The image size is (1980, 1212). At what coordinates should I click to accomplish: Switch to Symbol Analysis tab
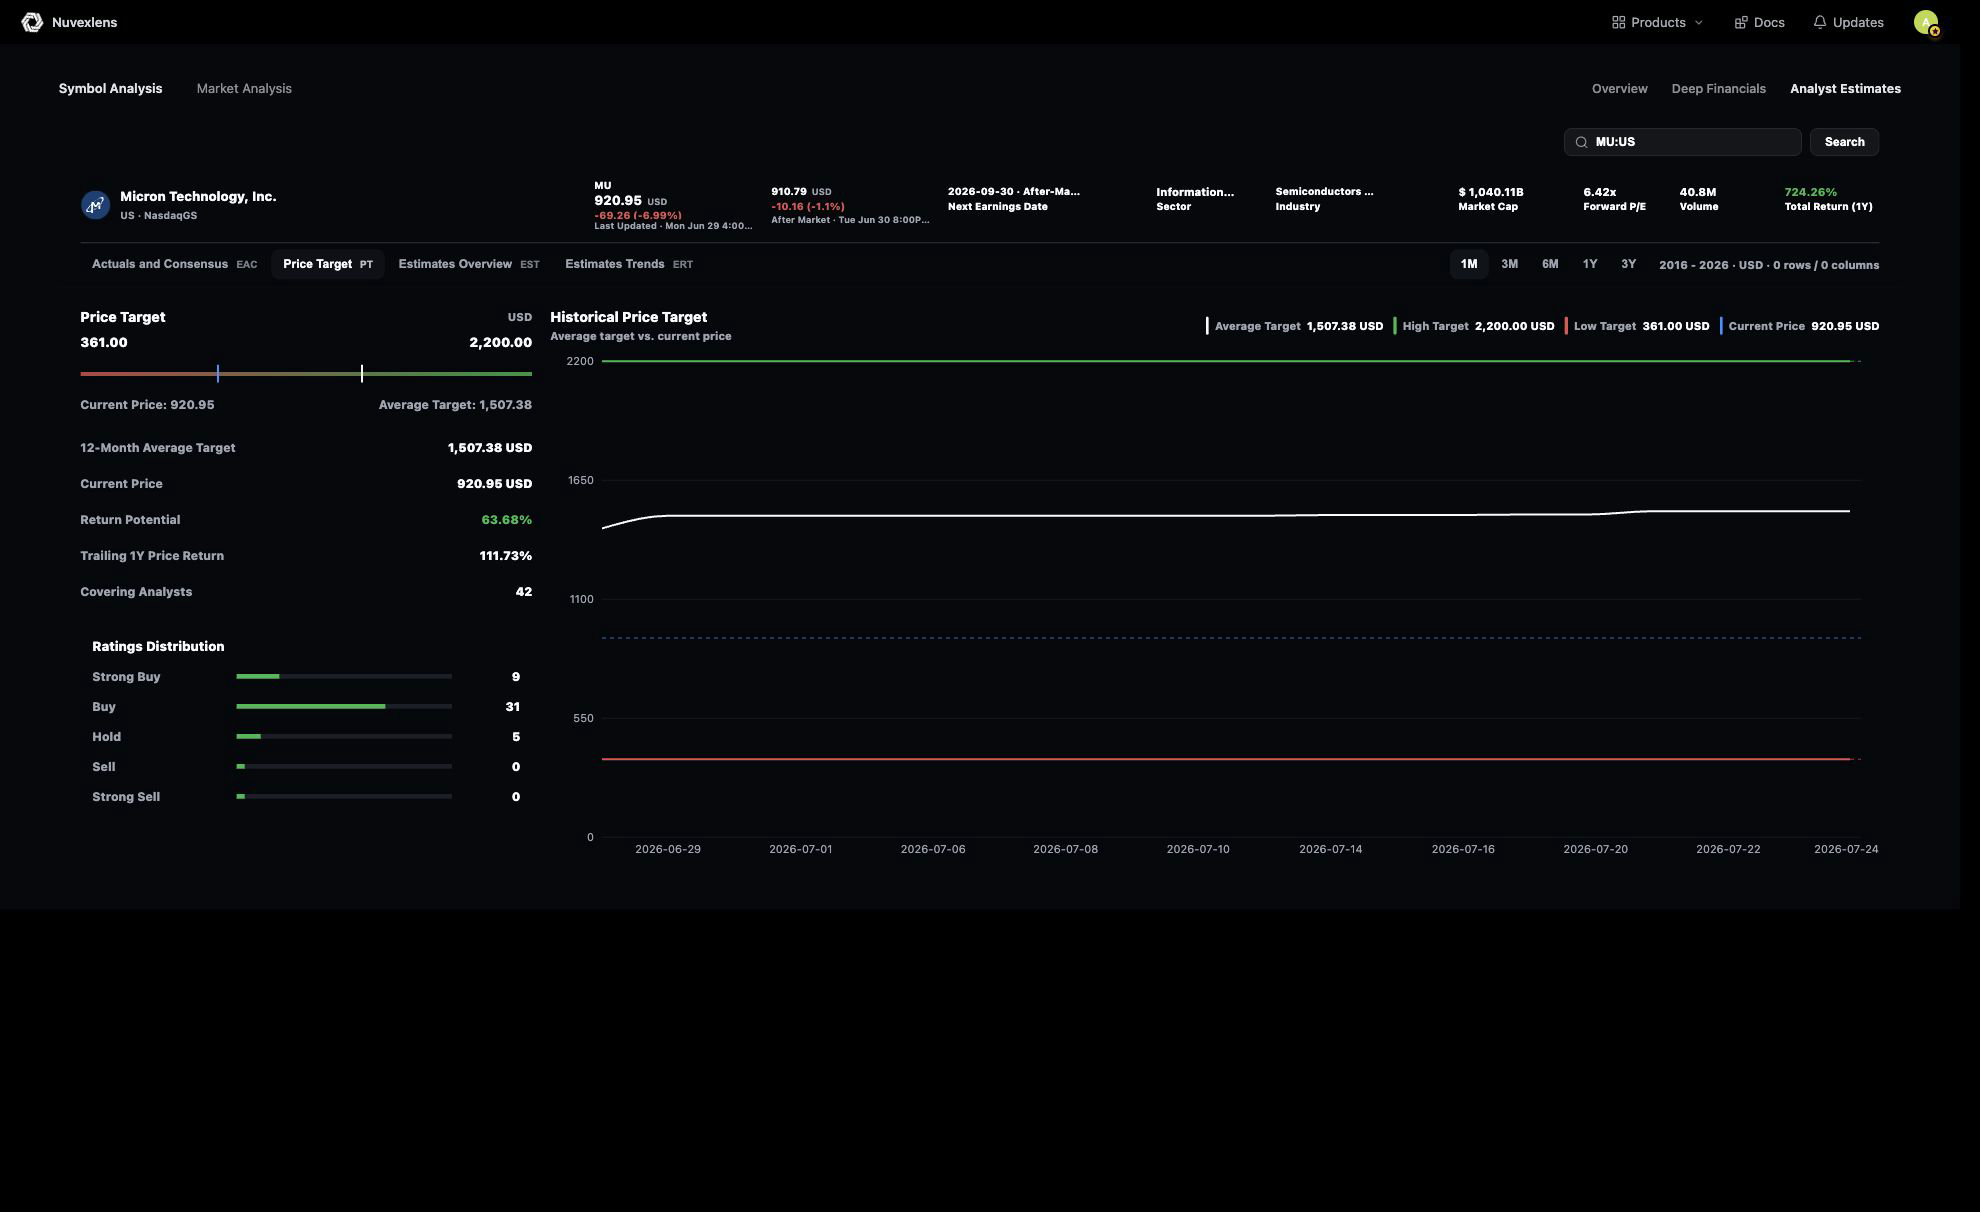tap(110, 89)
